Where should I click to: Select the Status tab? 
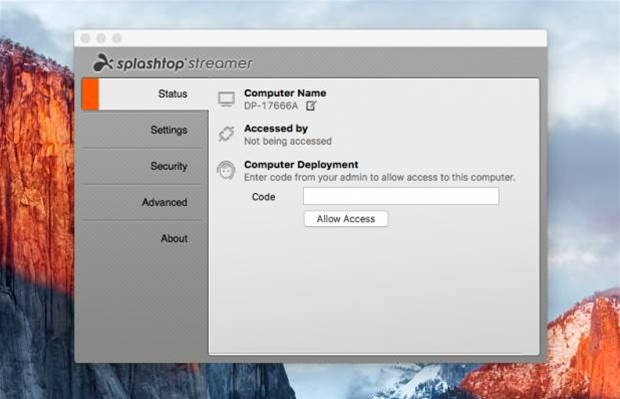coord(145,94)
